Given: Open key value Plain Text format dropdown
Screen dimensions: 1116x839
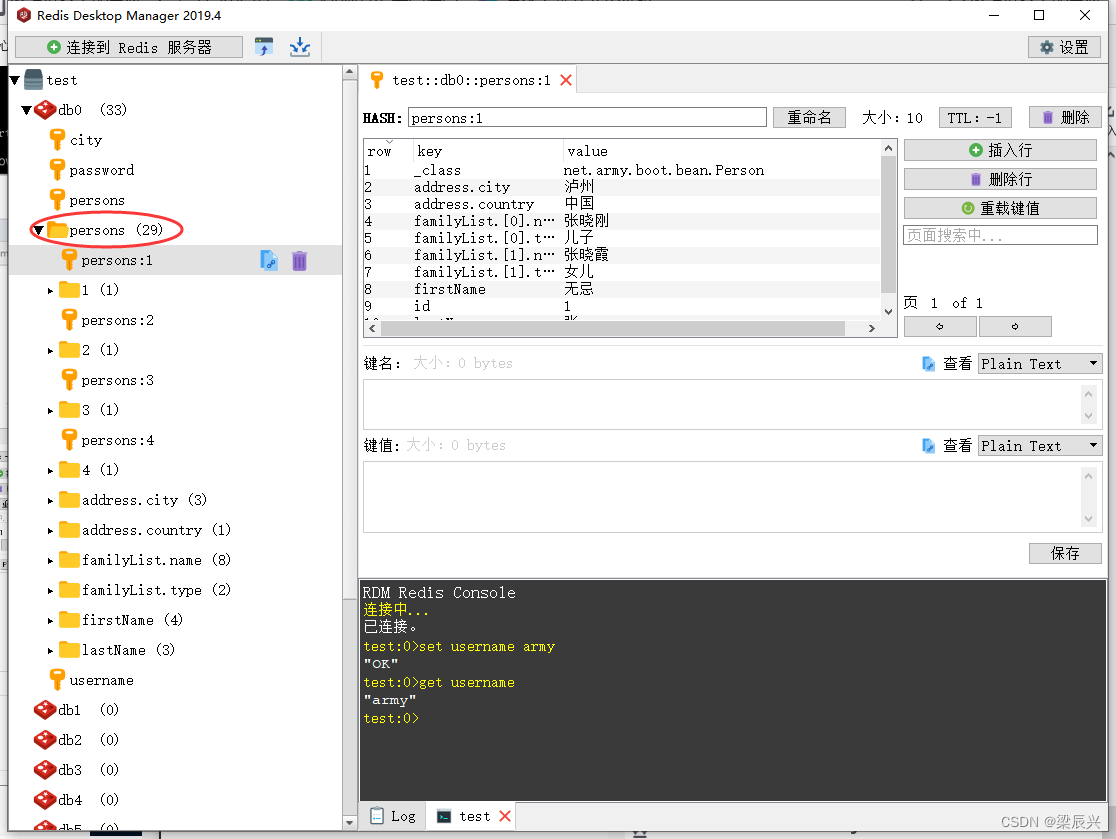Looking at the screenshot, I should click(1040, 445).
